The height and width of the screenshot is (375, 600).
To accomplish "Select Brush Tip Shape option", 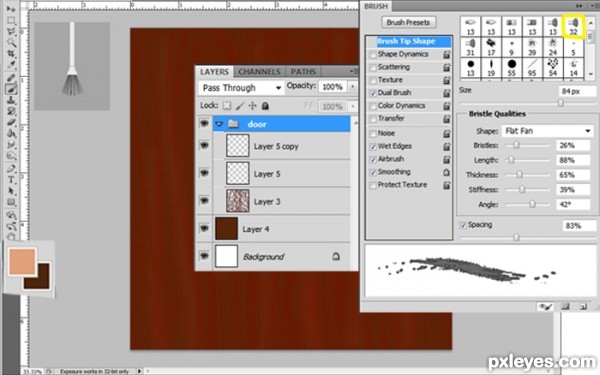I will (x=406, y=41).
